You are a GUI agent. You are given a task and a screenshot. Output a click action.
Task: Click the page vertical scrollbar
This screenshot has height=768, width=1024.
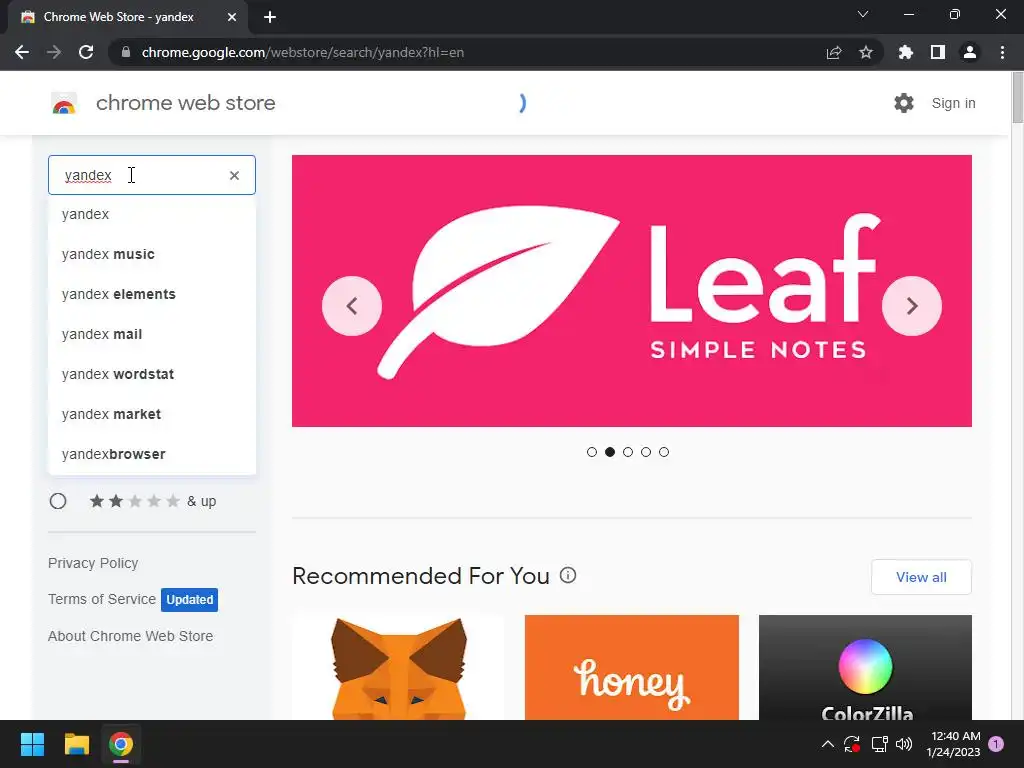pos(1017,98)
